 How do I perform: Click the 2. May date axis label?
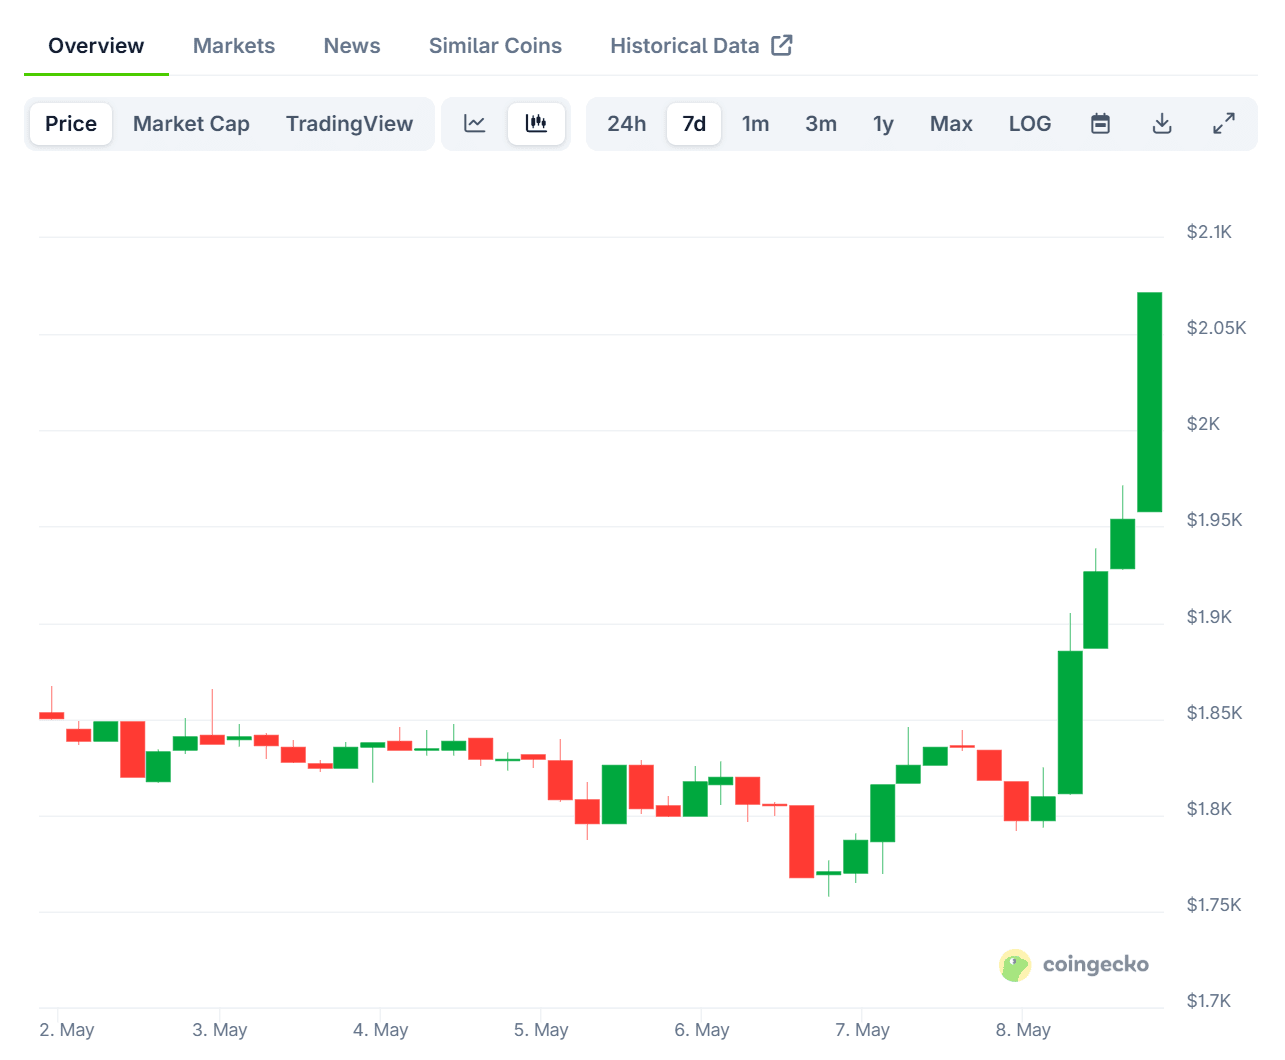click(x=67, y=1030)
